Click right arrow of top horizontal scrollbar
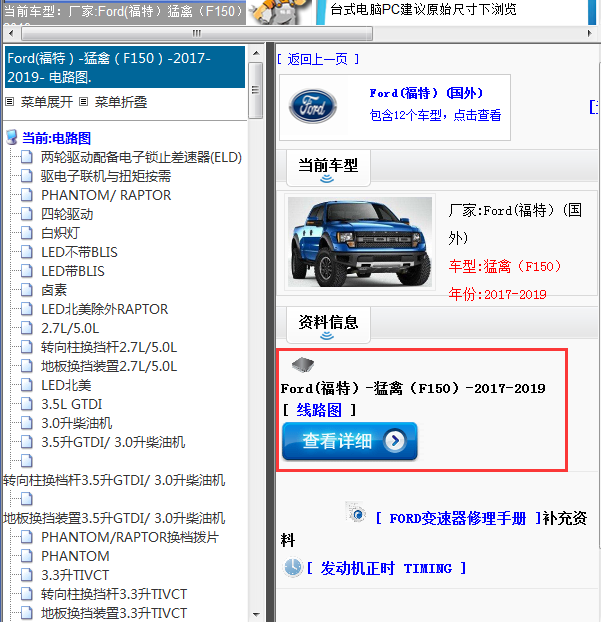Screen dimensions: 601x622 coord(589,33)
